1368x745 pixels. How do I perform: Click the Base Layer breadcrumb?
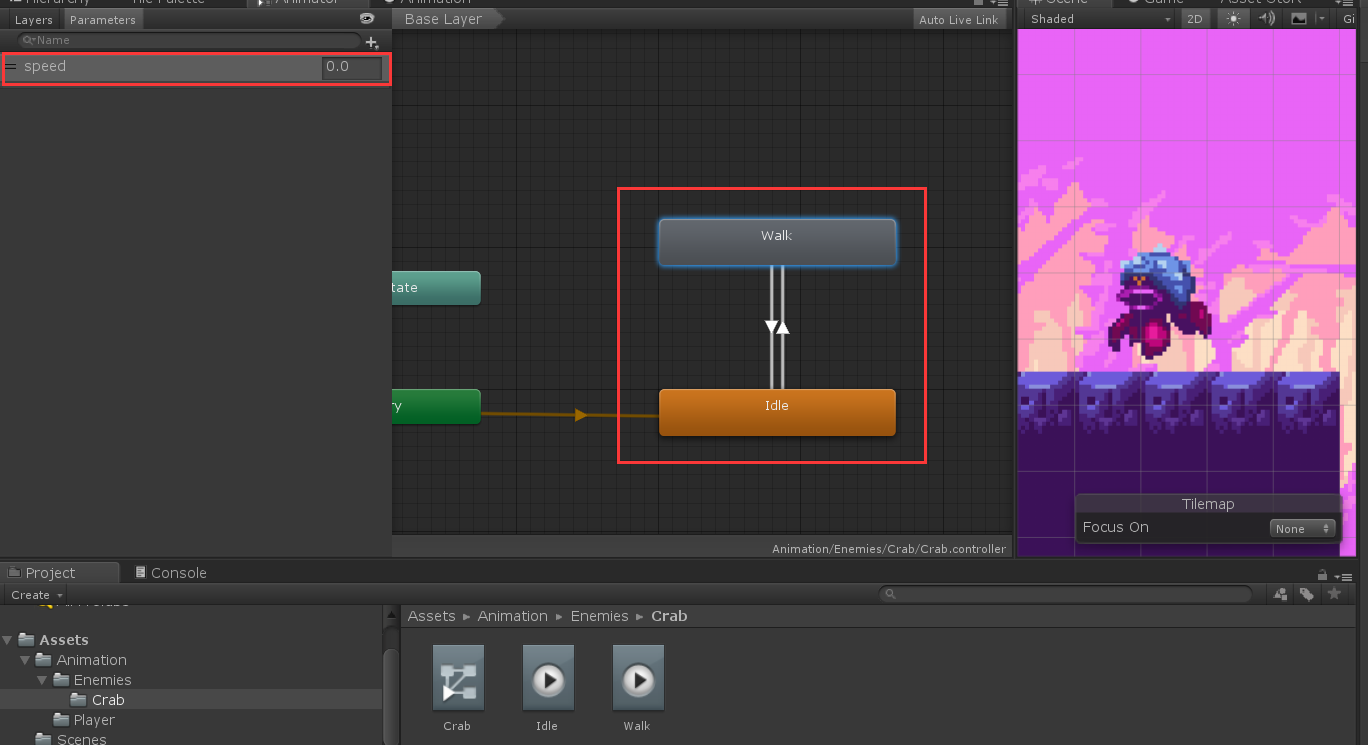pos(445,18)
